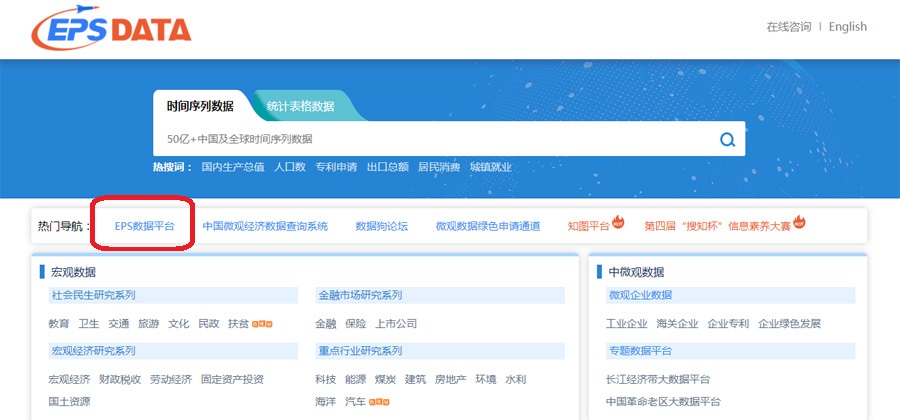Select 重点行业研究系列 heading
The image size is (900, 420).
[x=360, y=351]
